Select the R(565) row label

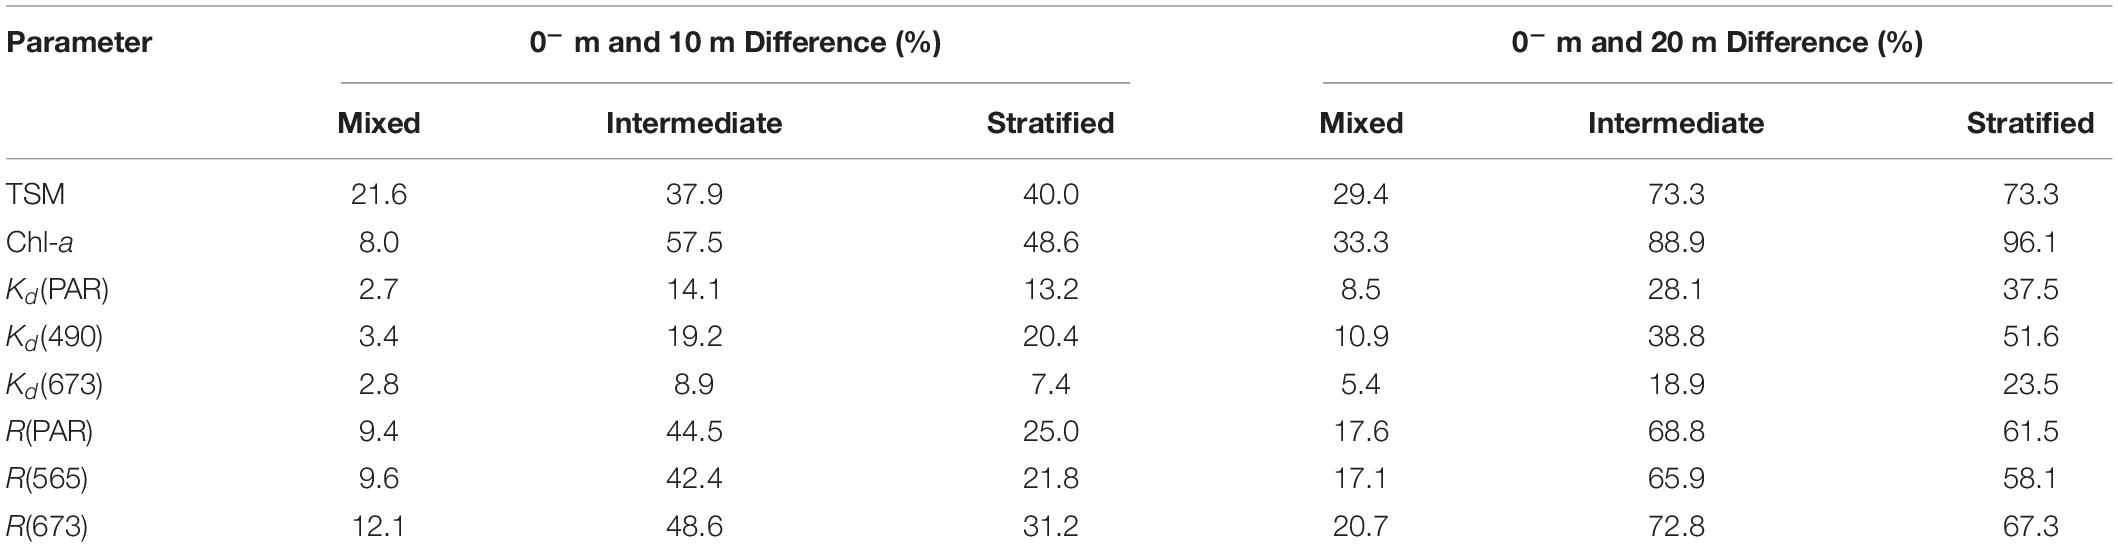(46, 479)
